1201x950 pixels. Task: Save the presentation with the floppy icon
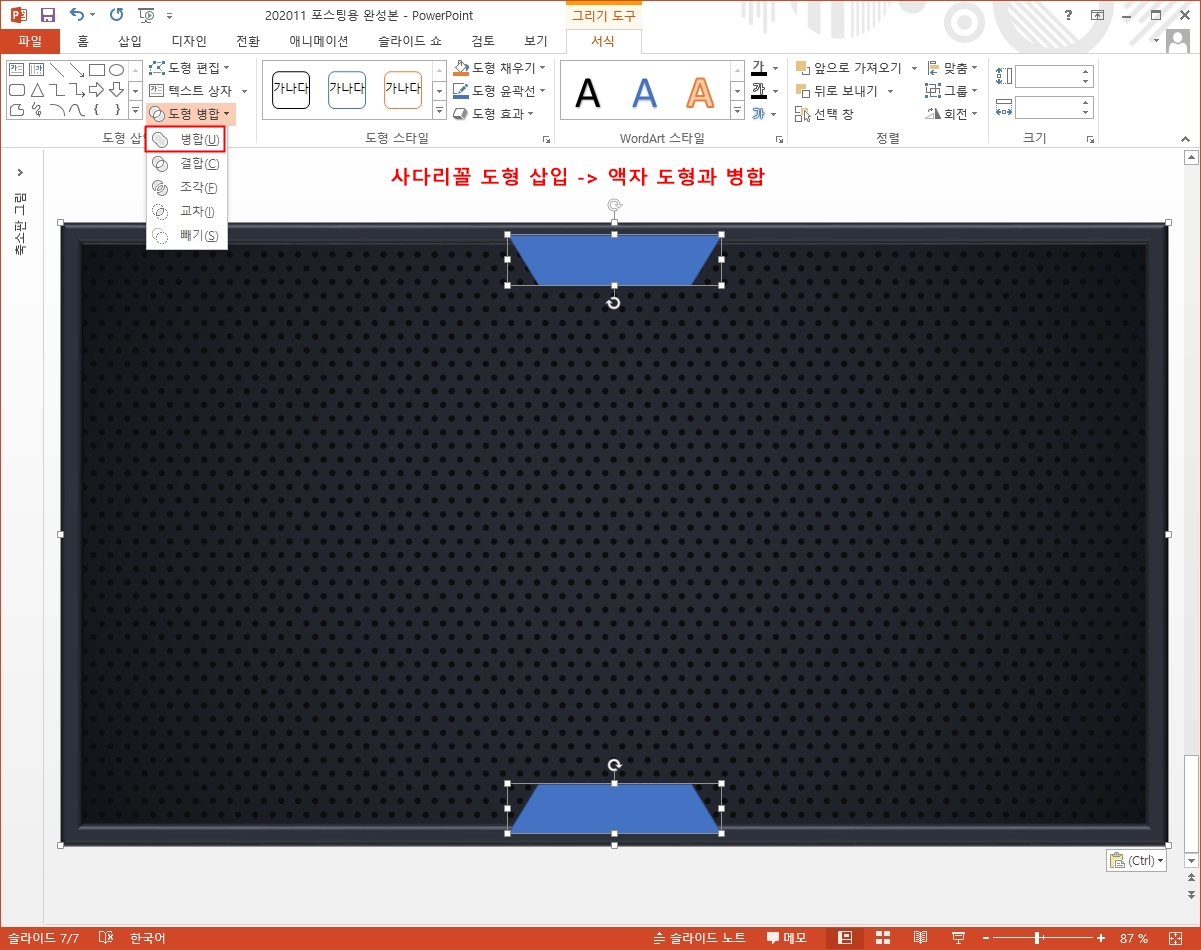pos(47,15)
